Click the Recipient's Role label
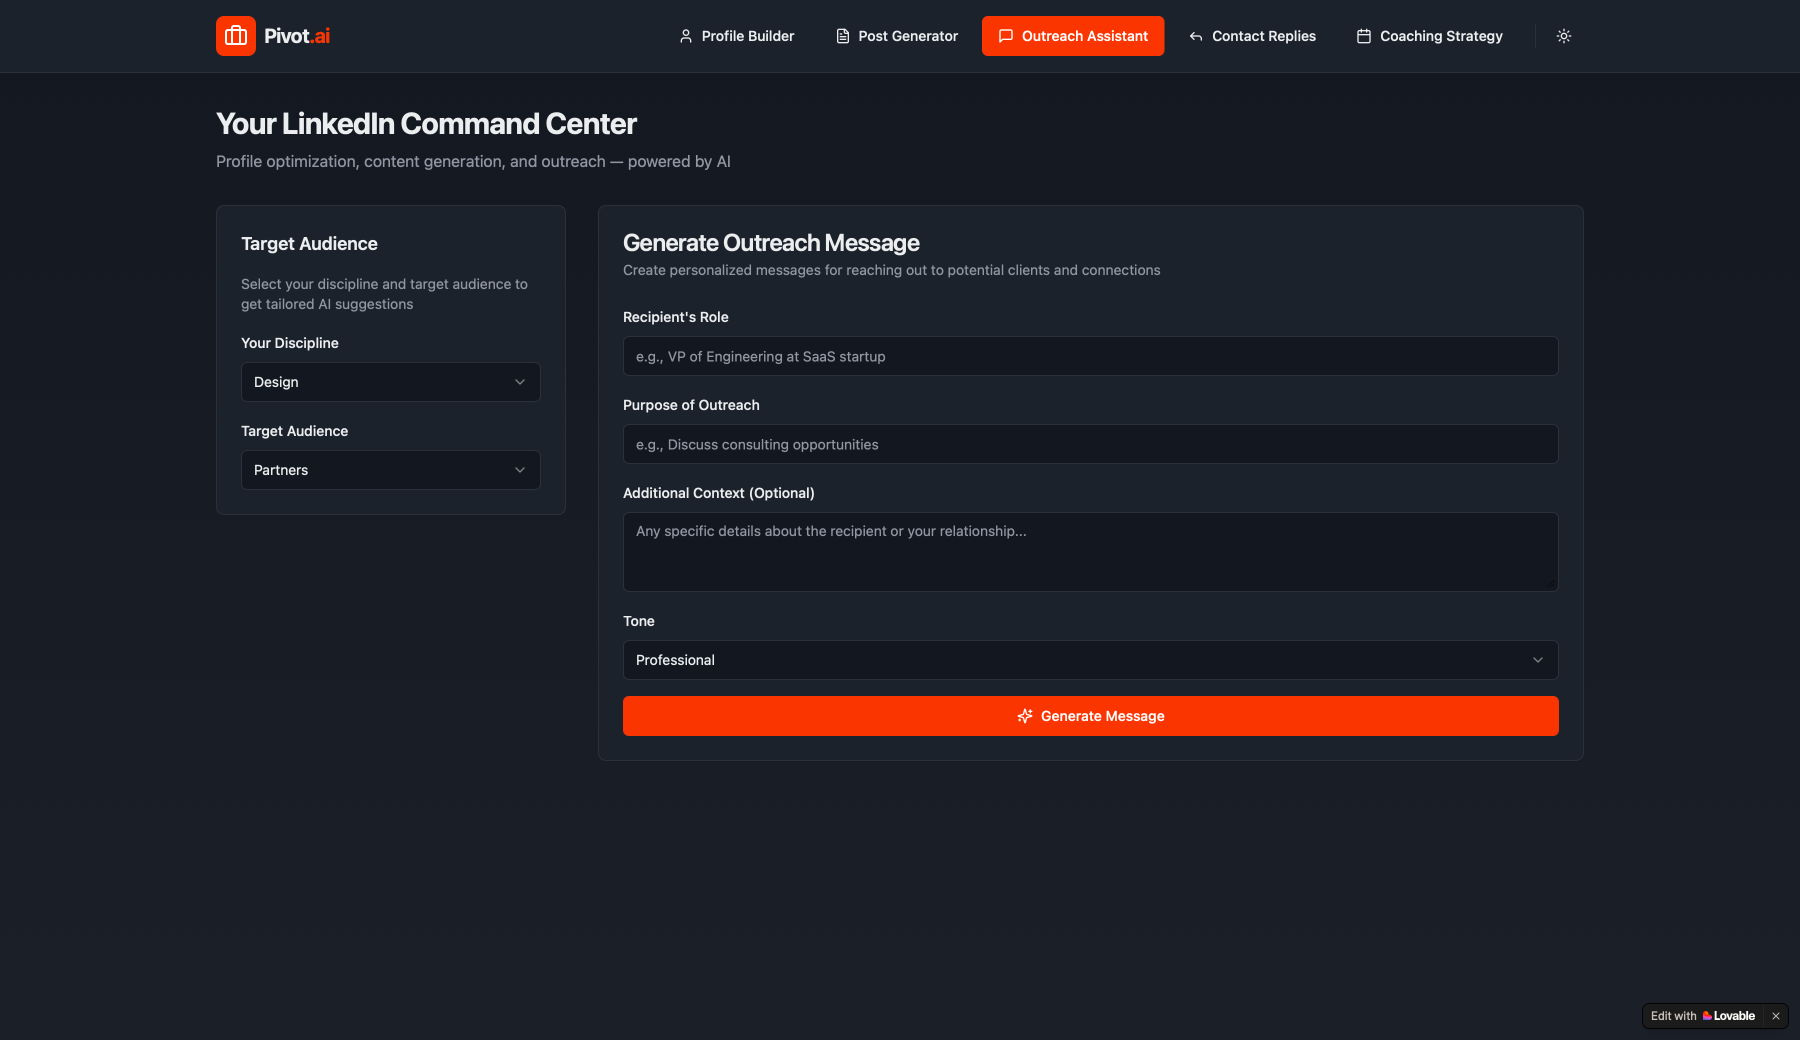Viewport: 1800px width, 1040px height. click(676, 317)
